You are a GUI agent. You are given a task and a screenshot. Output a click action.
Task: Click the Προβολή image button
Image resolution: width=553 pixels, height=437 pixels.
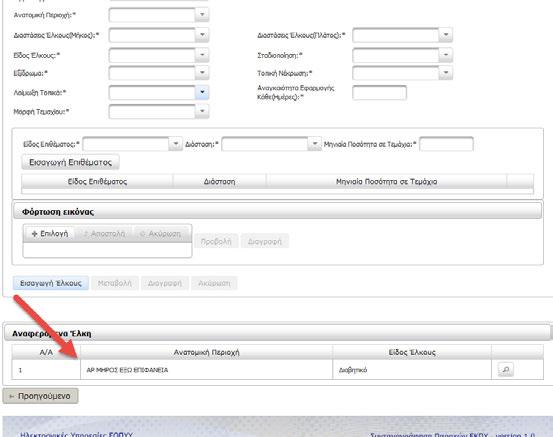[x=216, y=242]
